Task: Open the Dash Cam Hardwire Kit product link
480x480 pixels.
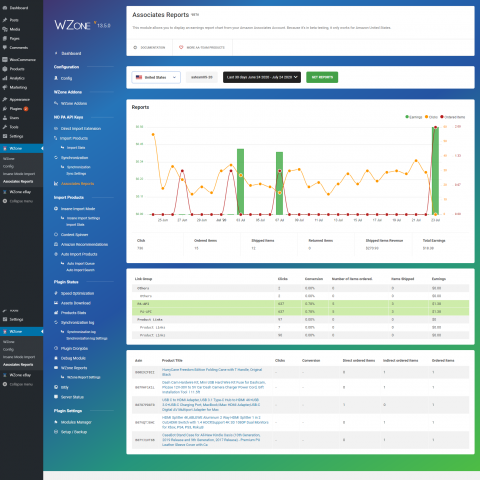Action: coord(214,387)
